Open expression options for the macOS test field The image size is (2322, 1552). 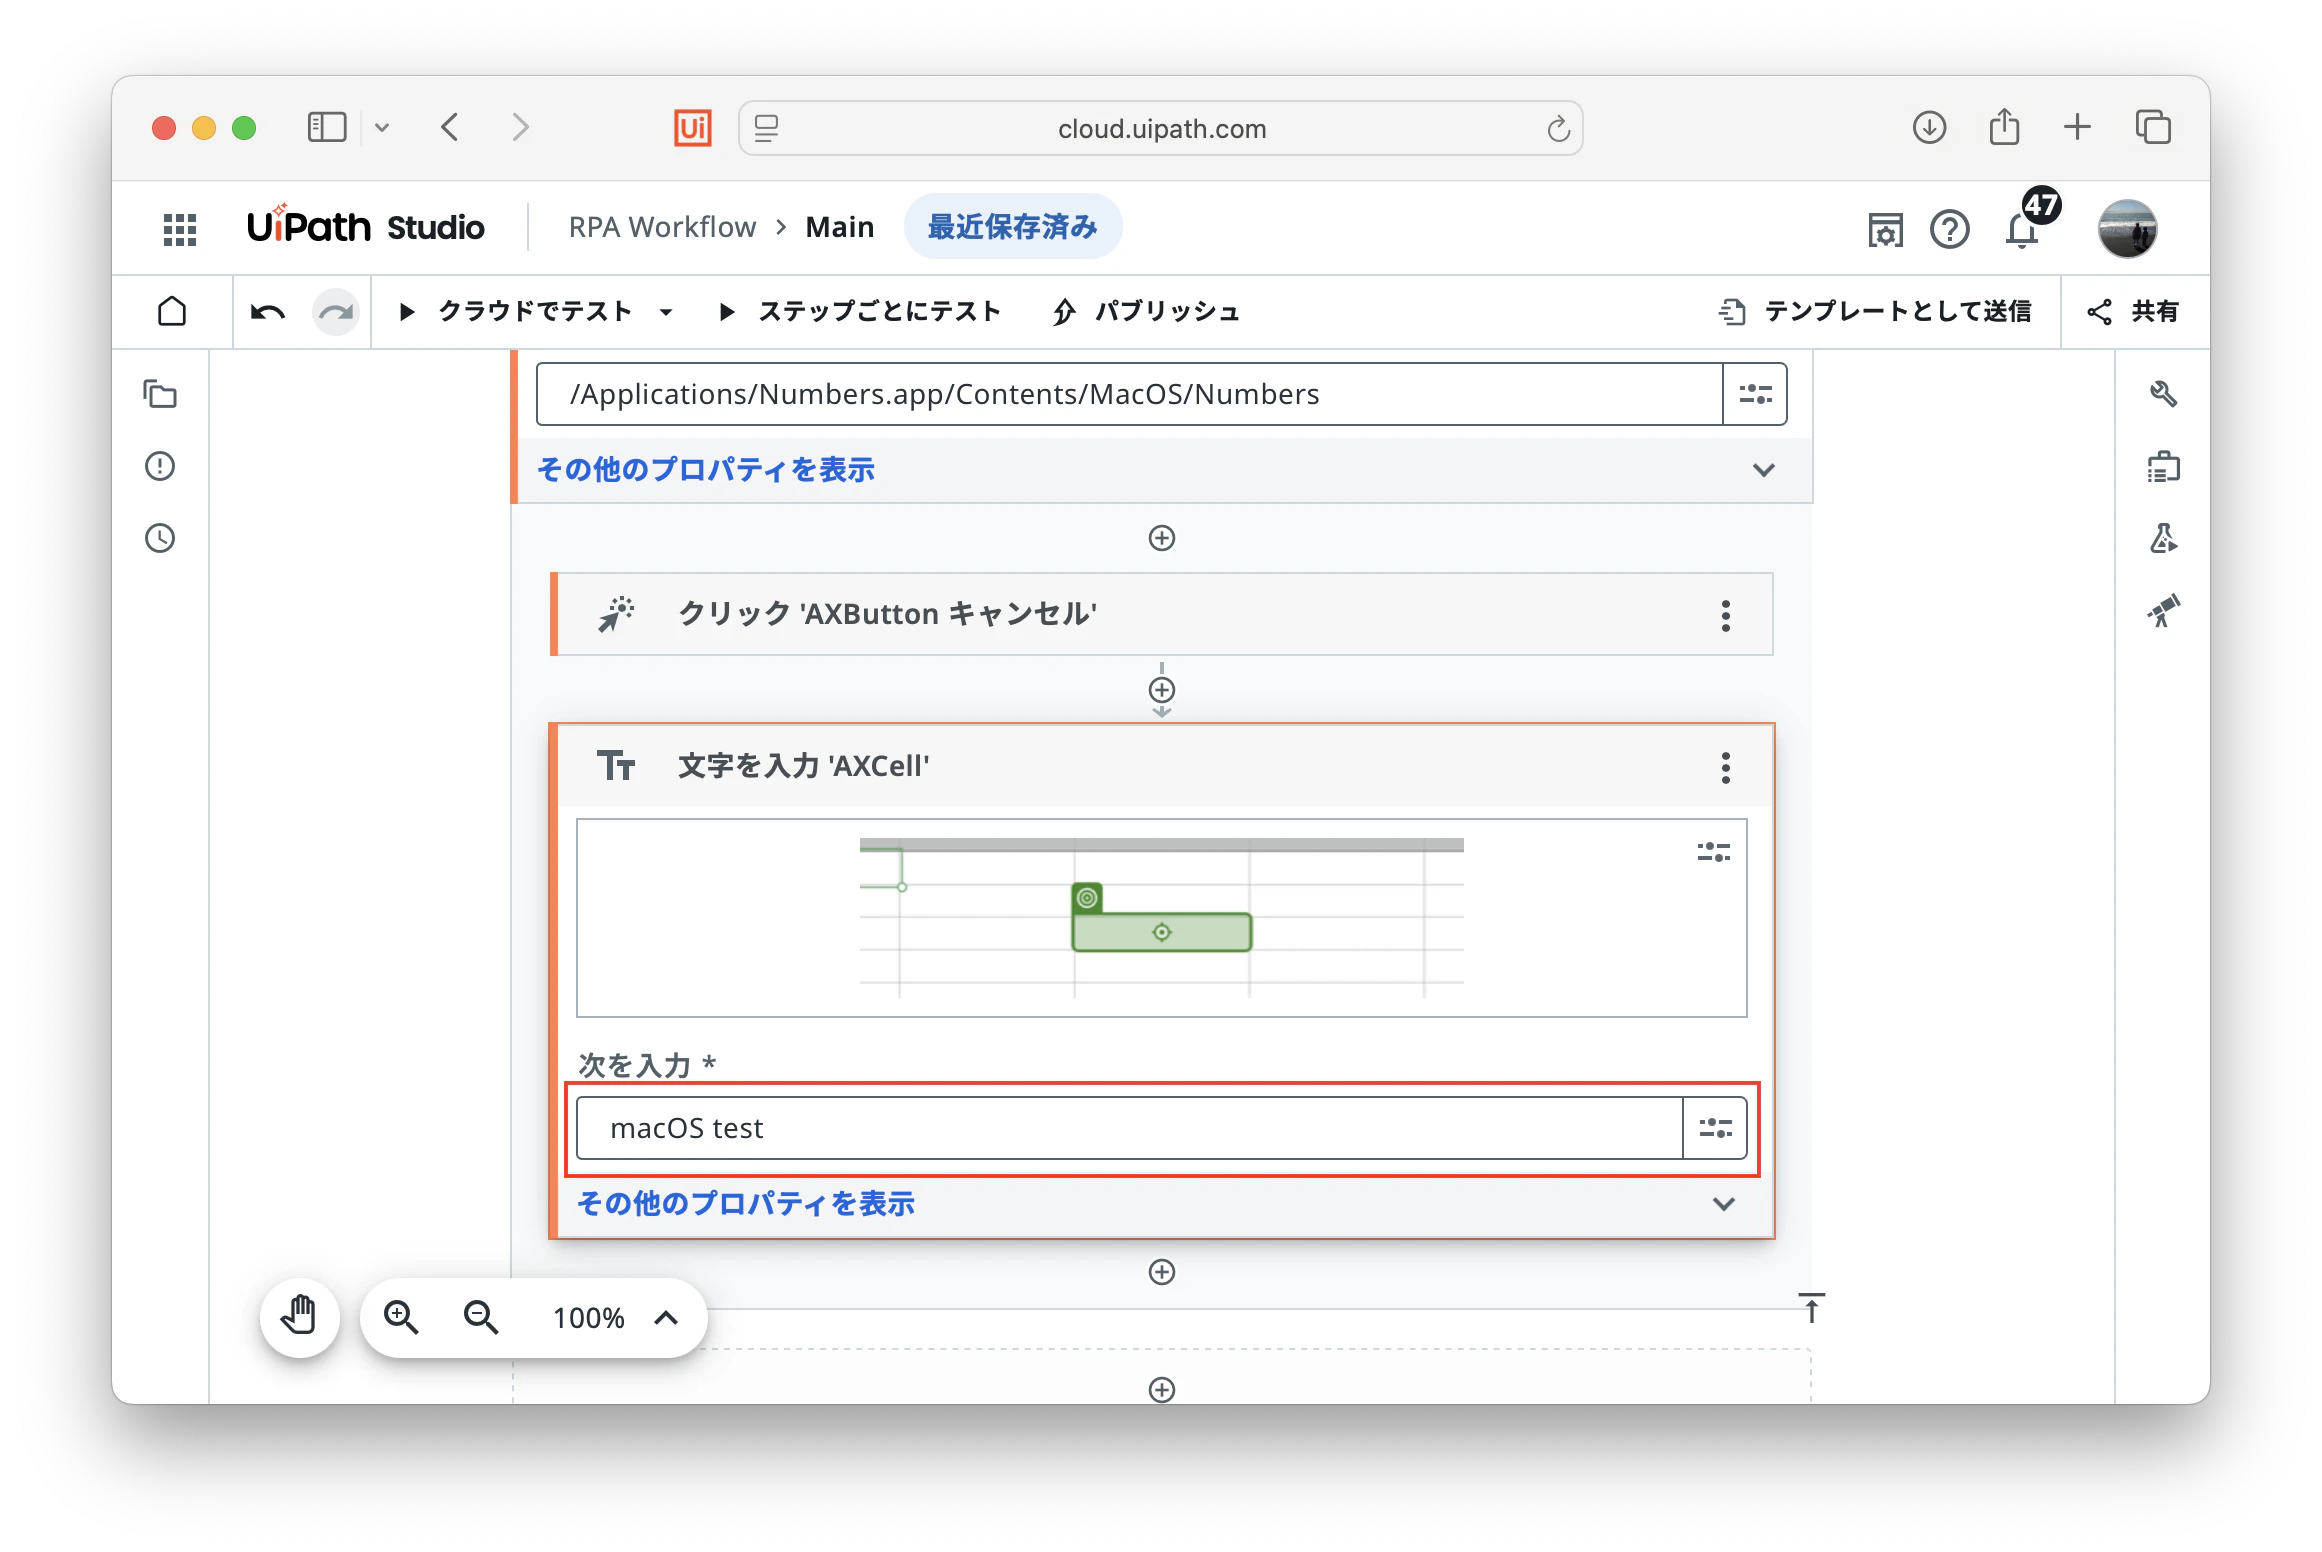coord(1715,1128)
